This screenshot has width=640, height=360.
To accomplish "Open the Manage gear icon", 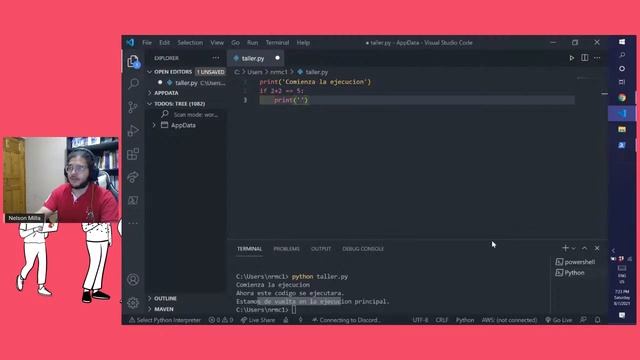I will pyautogui.click(x=133, y=303).
